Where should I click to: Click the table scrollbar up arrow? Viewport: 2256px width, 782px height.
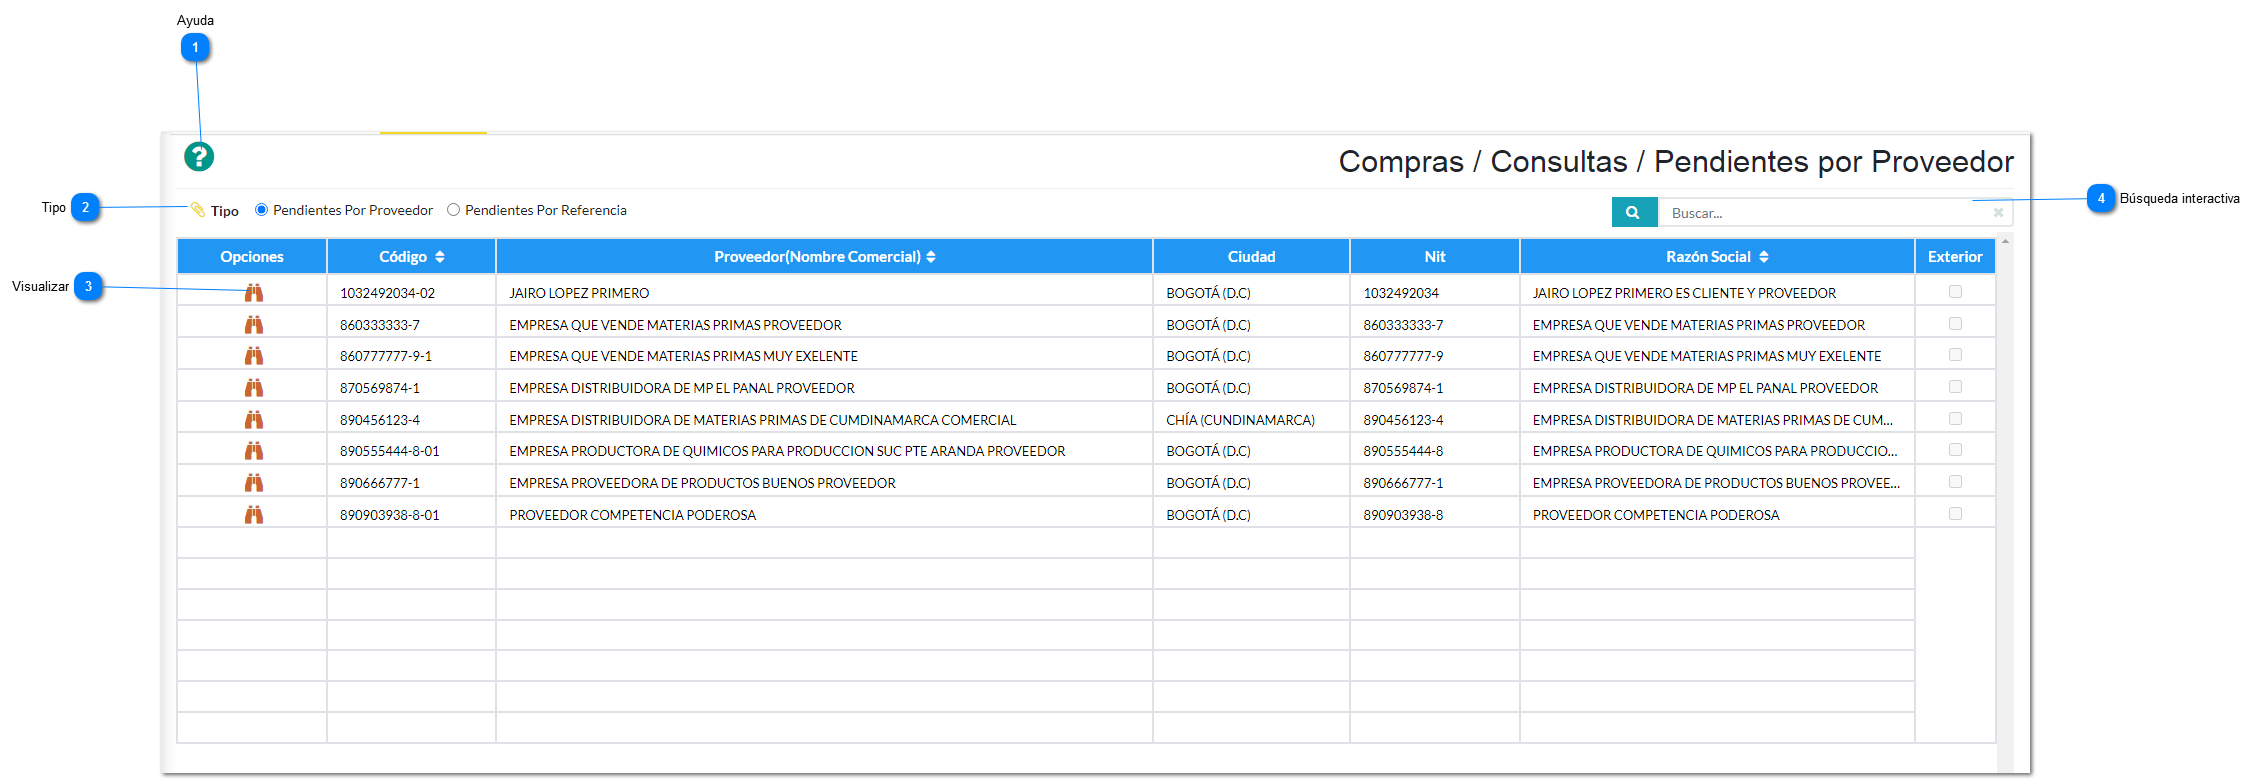(2005, 242)
